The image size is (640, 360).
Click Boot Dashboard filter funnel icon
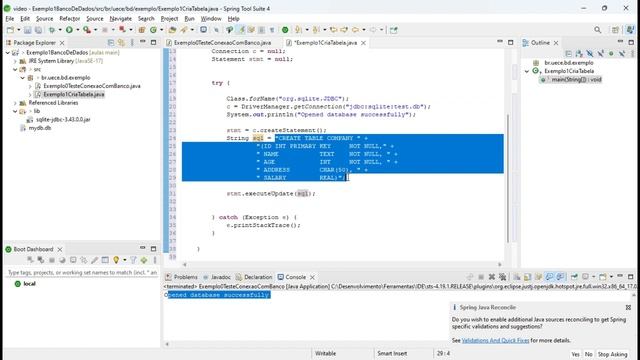(133, 260)
